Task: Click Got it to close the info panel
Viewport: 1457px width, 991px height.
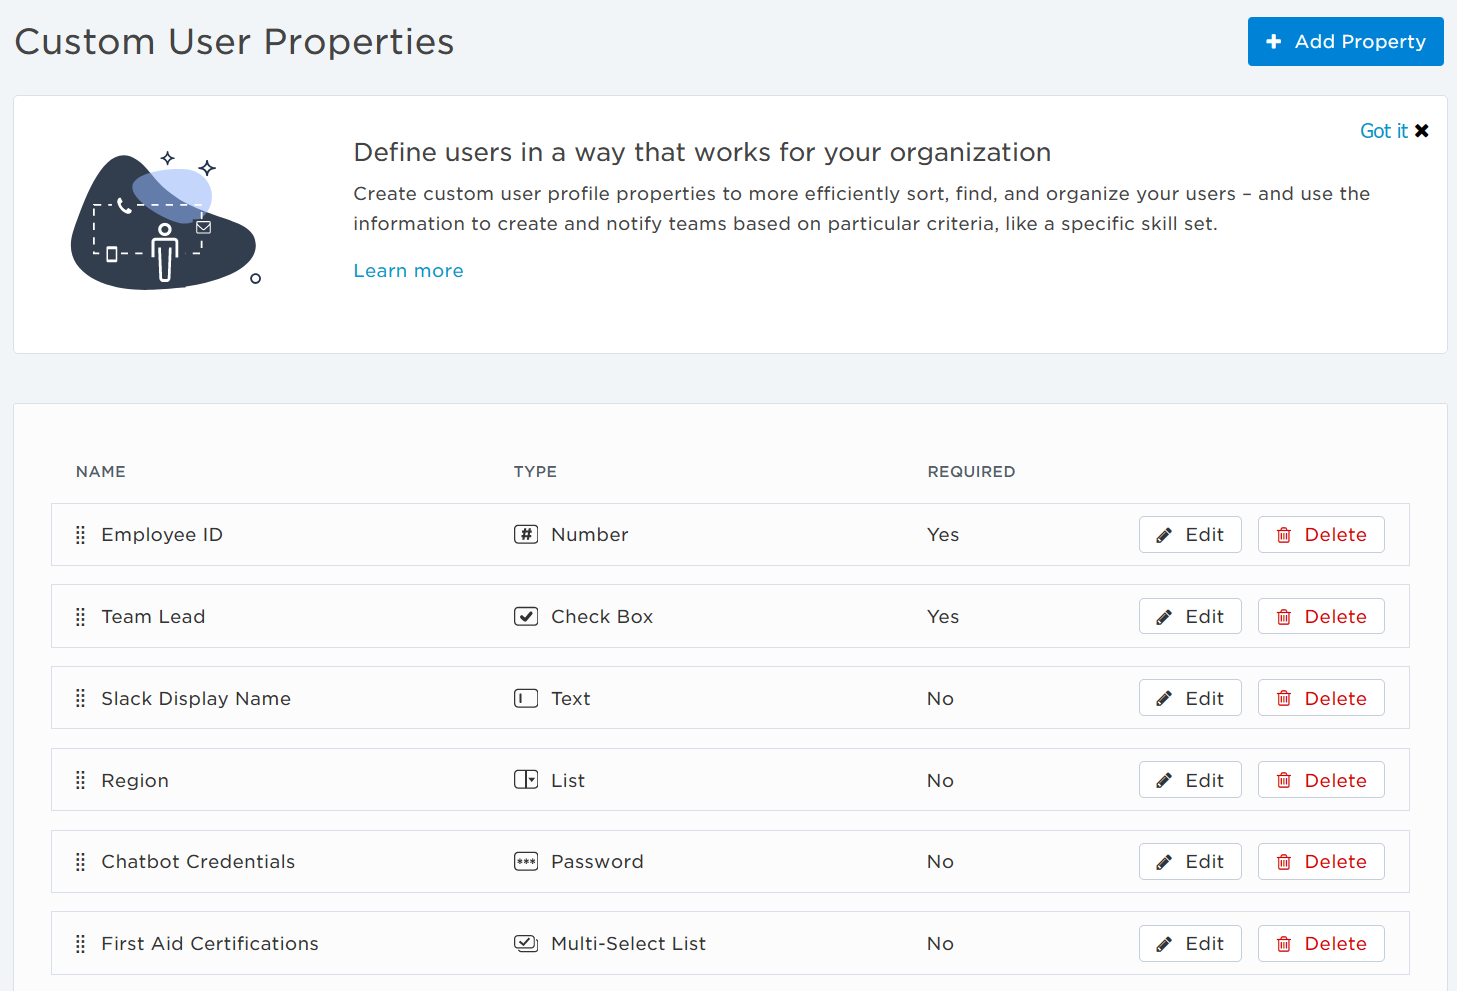Action: [1383, 130]
